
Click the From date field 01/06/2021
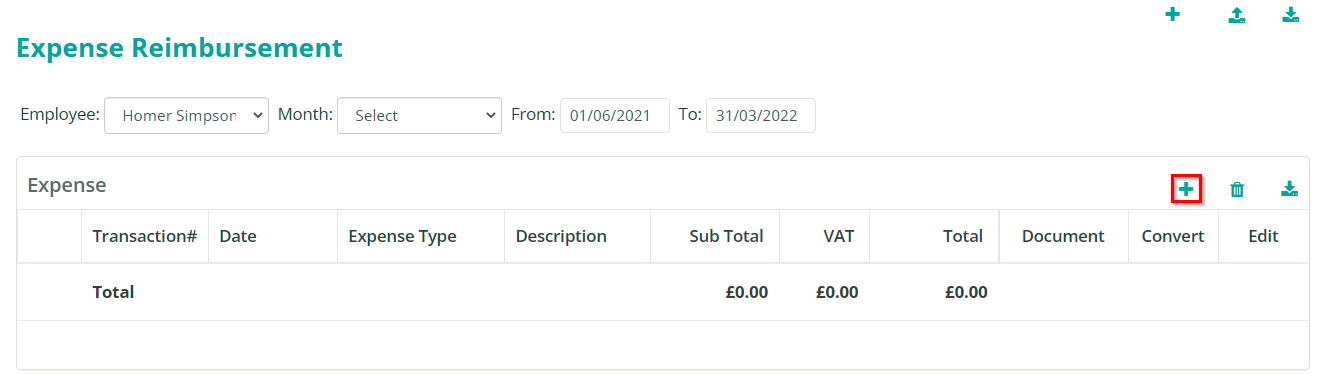pyautogui.click(x=615, y=115)
